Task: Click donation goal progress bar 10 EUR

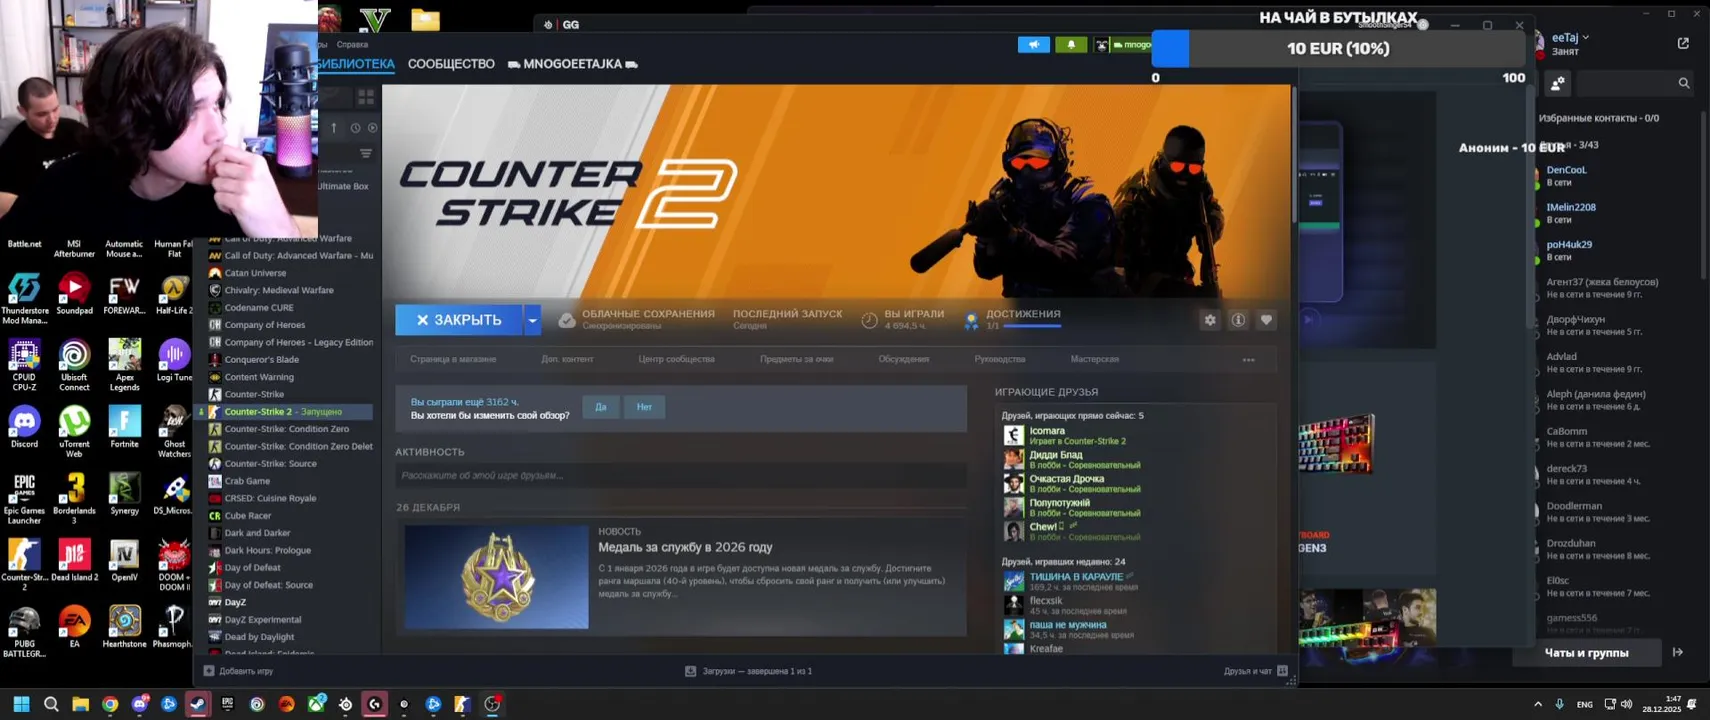Action: coord(1339,48)
